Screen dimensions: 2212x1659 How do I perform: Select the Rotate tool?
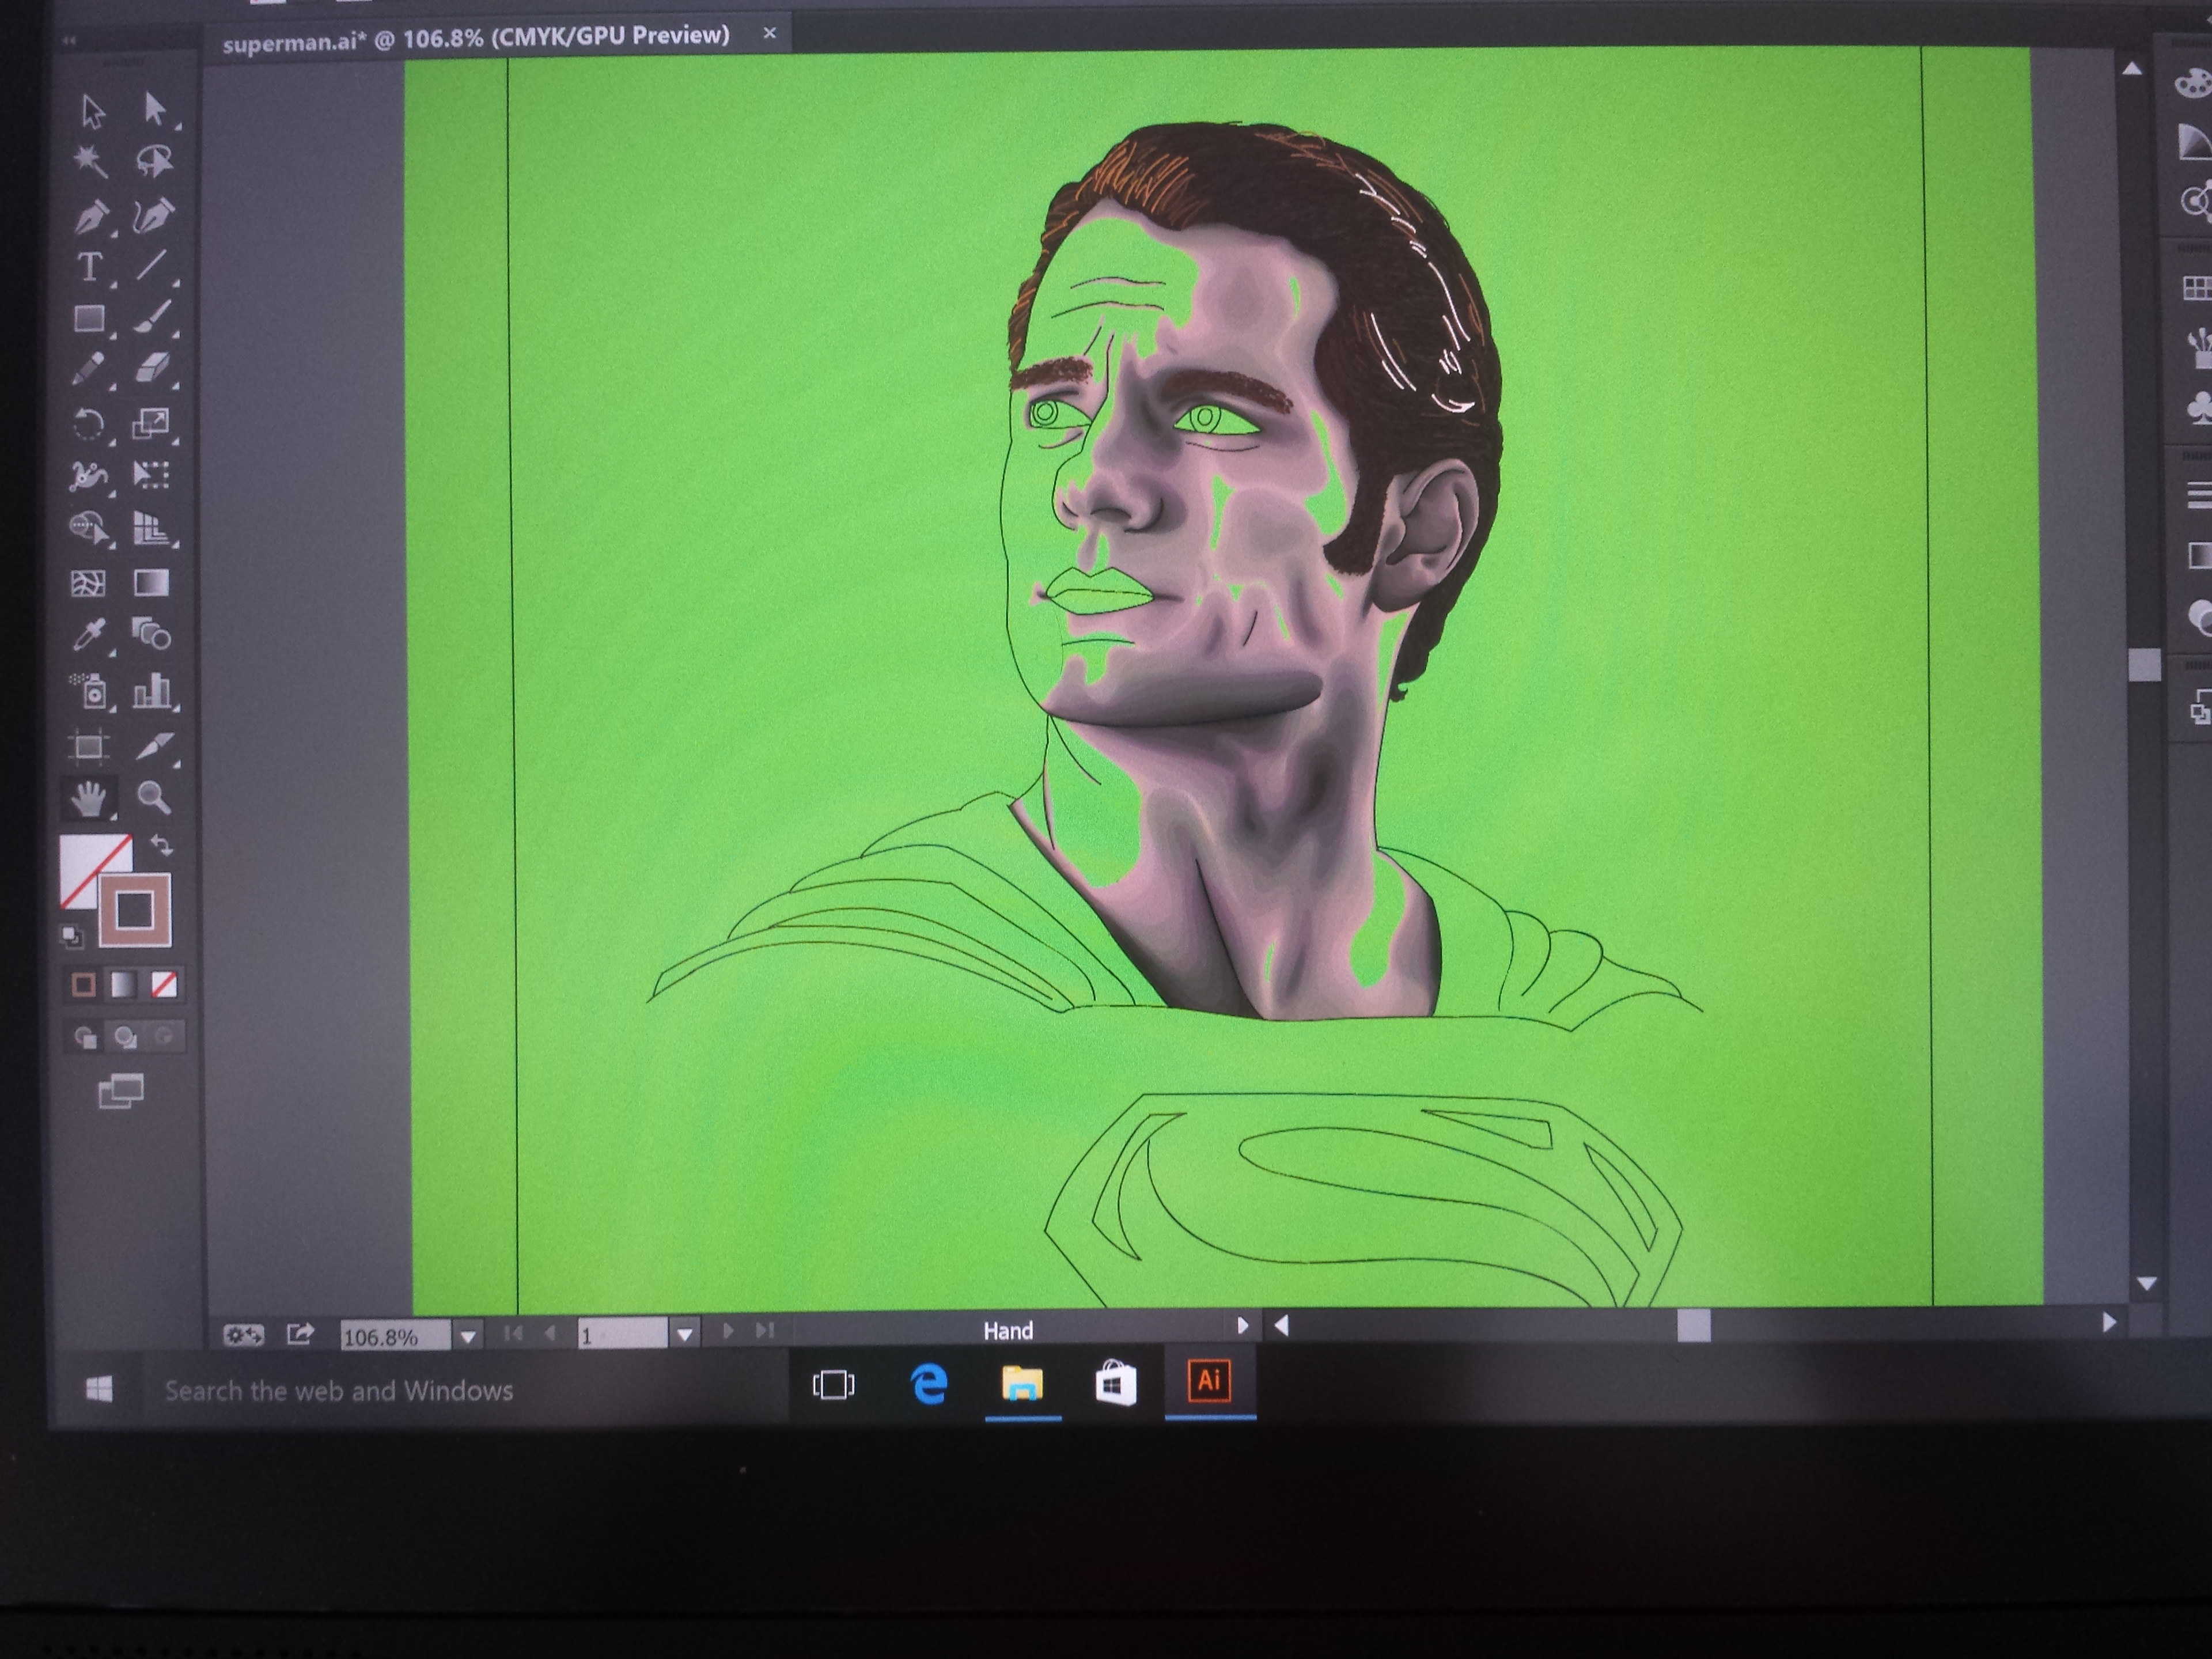tap(89, 424)
